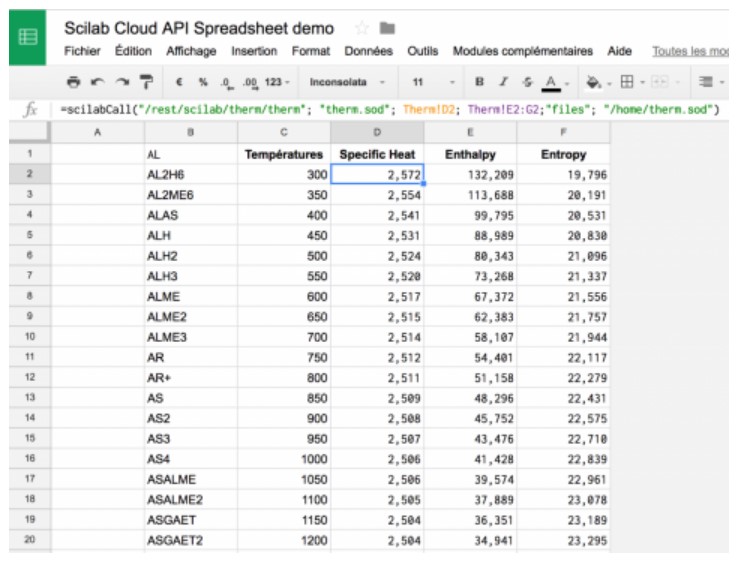Open Google Sheets home icon
The image size is (746, 565).
(27, 37)
